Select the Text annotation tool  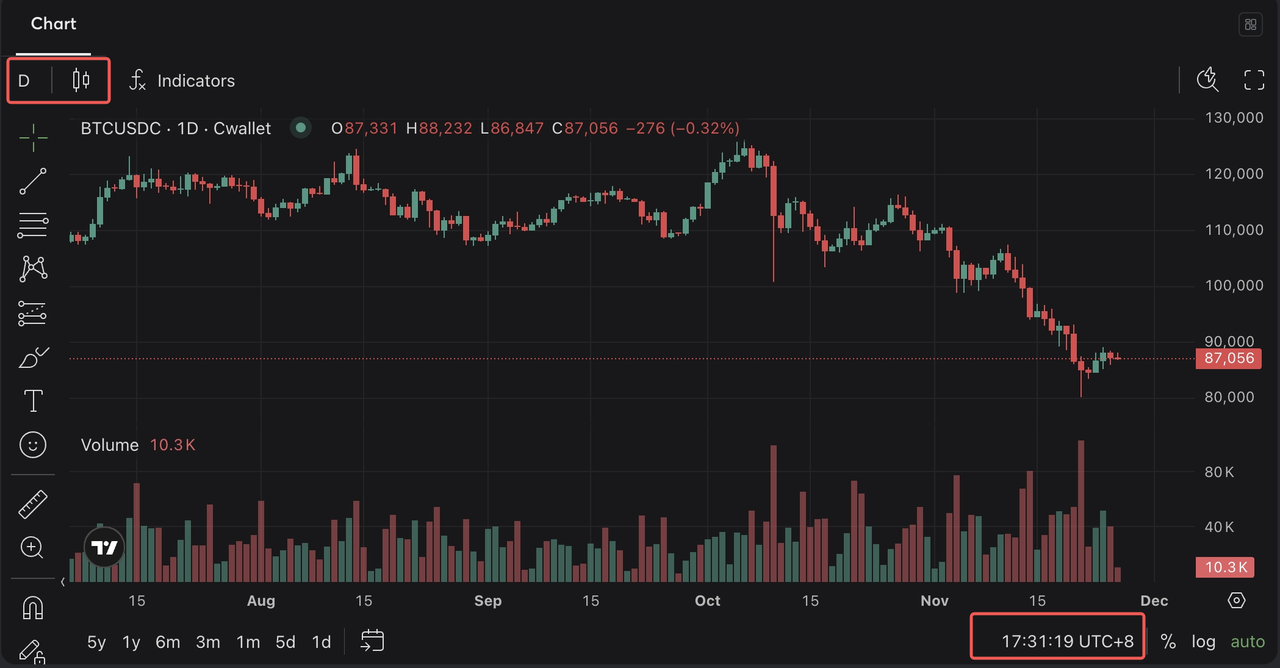[x=33, y=401]
